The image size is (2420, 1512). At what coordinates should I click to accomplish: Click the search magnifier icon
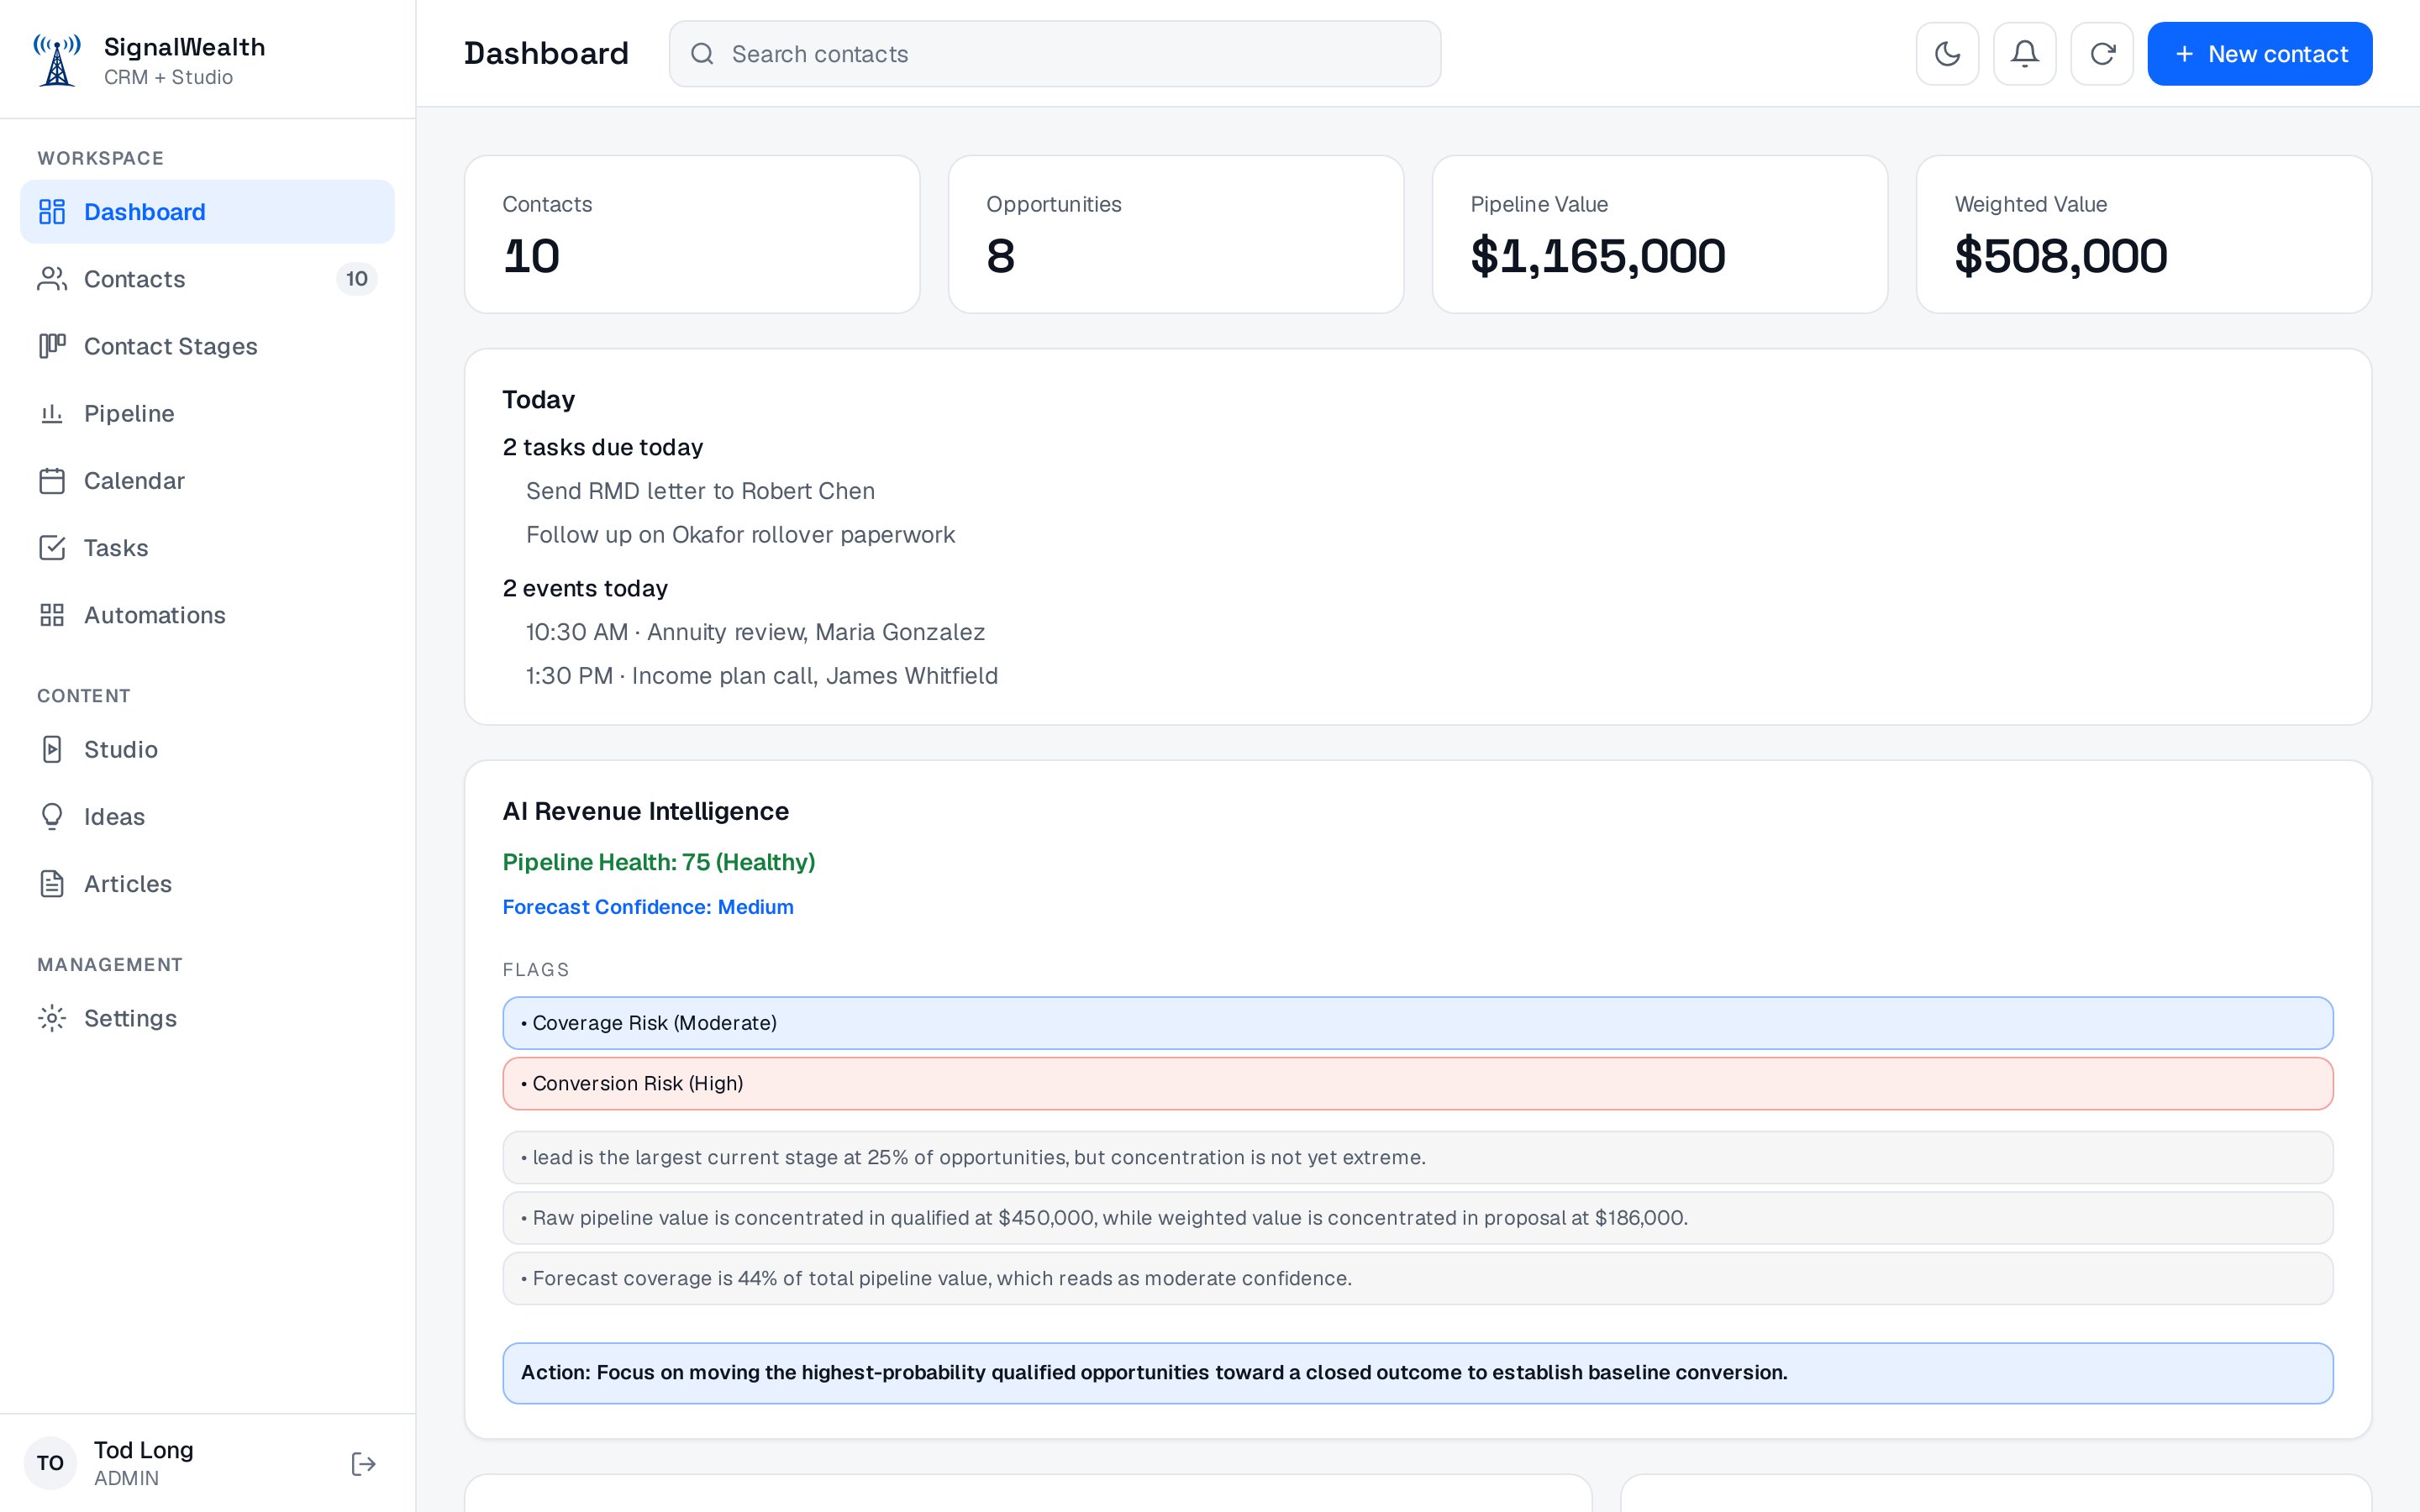[x=702, y=54]
